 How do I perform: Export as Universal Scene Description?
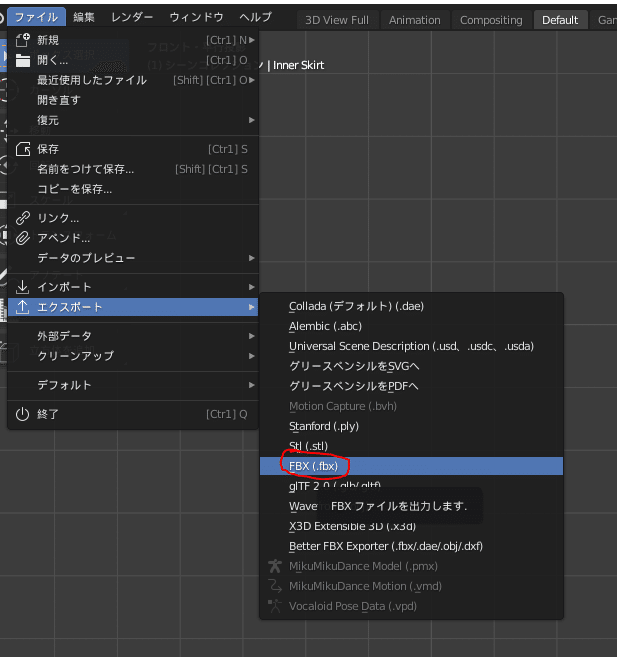point(411,347)
